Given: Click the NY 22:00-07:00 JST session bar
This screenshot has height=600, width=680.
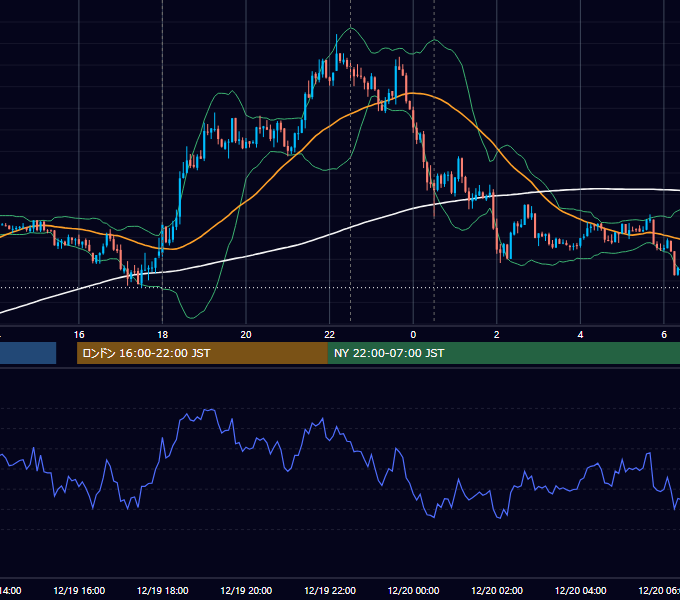Looking at the screenshot, I should click(x=503, y=353).
